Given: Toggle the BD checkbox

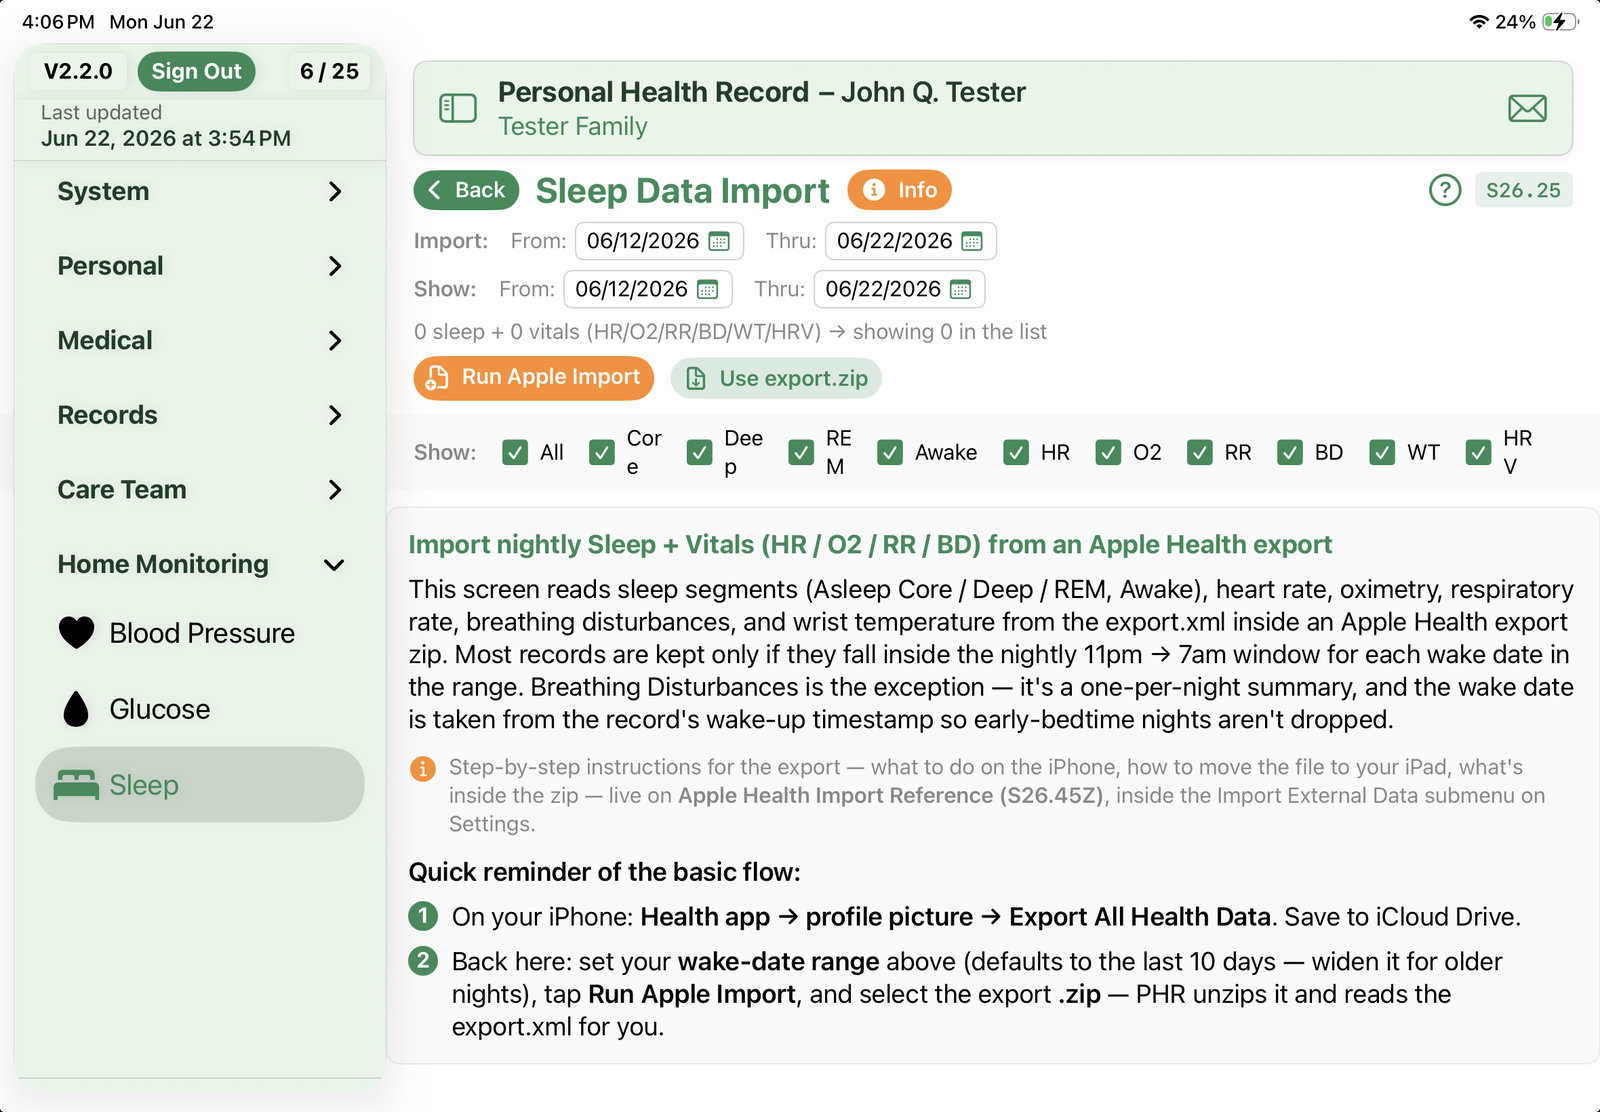Looking at the screenshot, I should click(1290, 452).
